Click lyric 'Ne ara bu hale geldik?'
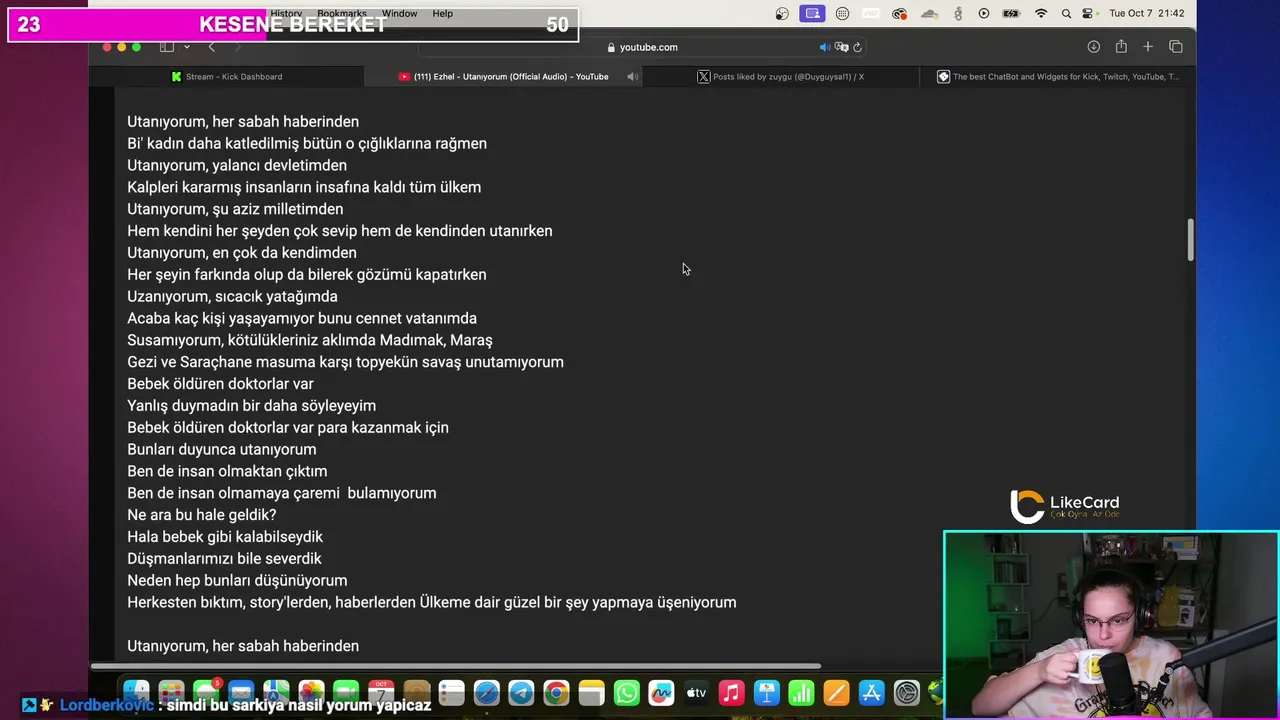Viewport: 1280px width, 720px height. pos(201,515)
